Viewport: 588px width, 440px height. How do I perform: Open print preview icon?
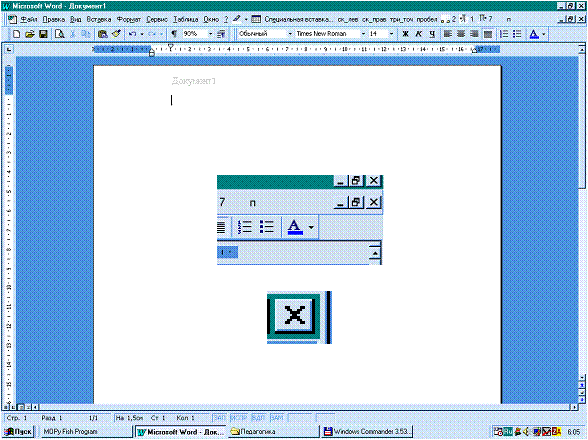click(x=59, y=34)
